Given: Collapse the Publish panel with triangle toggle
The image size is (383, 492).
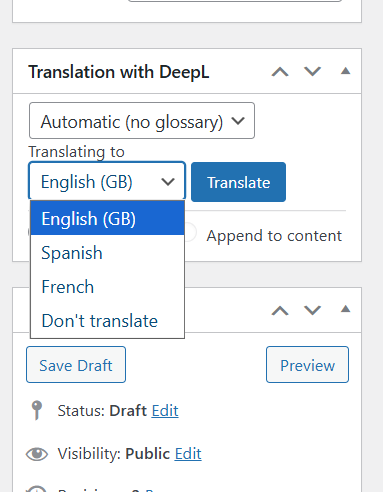Looking at the screenshot, I should [345, 309].
